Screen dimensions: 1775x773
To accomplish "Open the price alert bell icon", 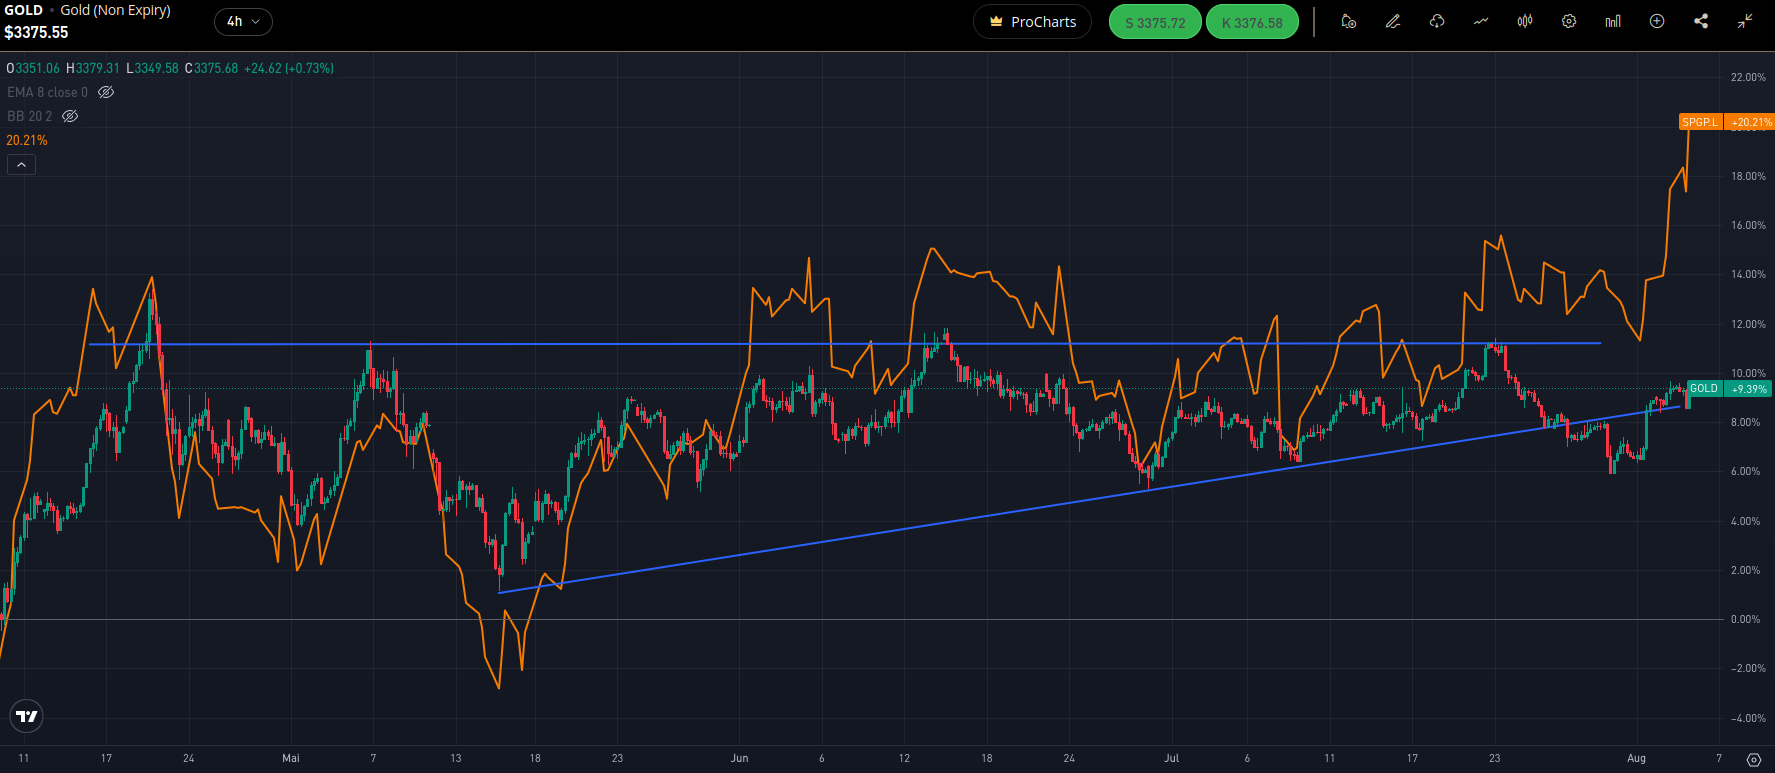I will coord(1348,21).
